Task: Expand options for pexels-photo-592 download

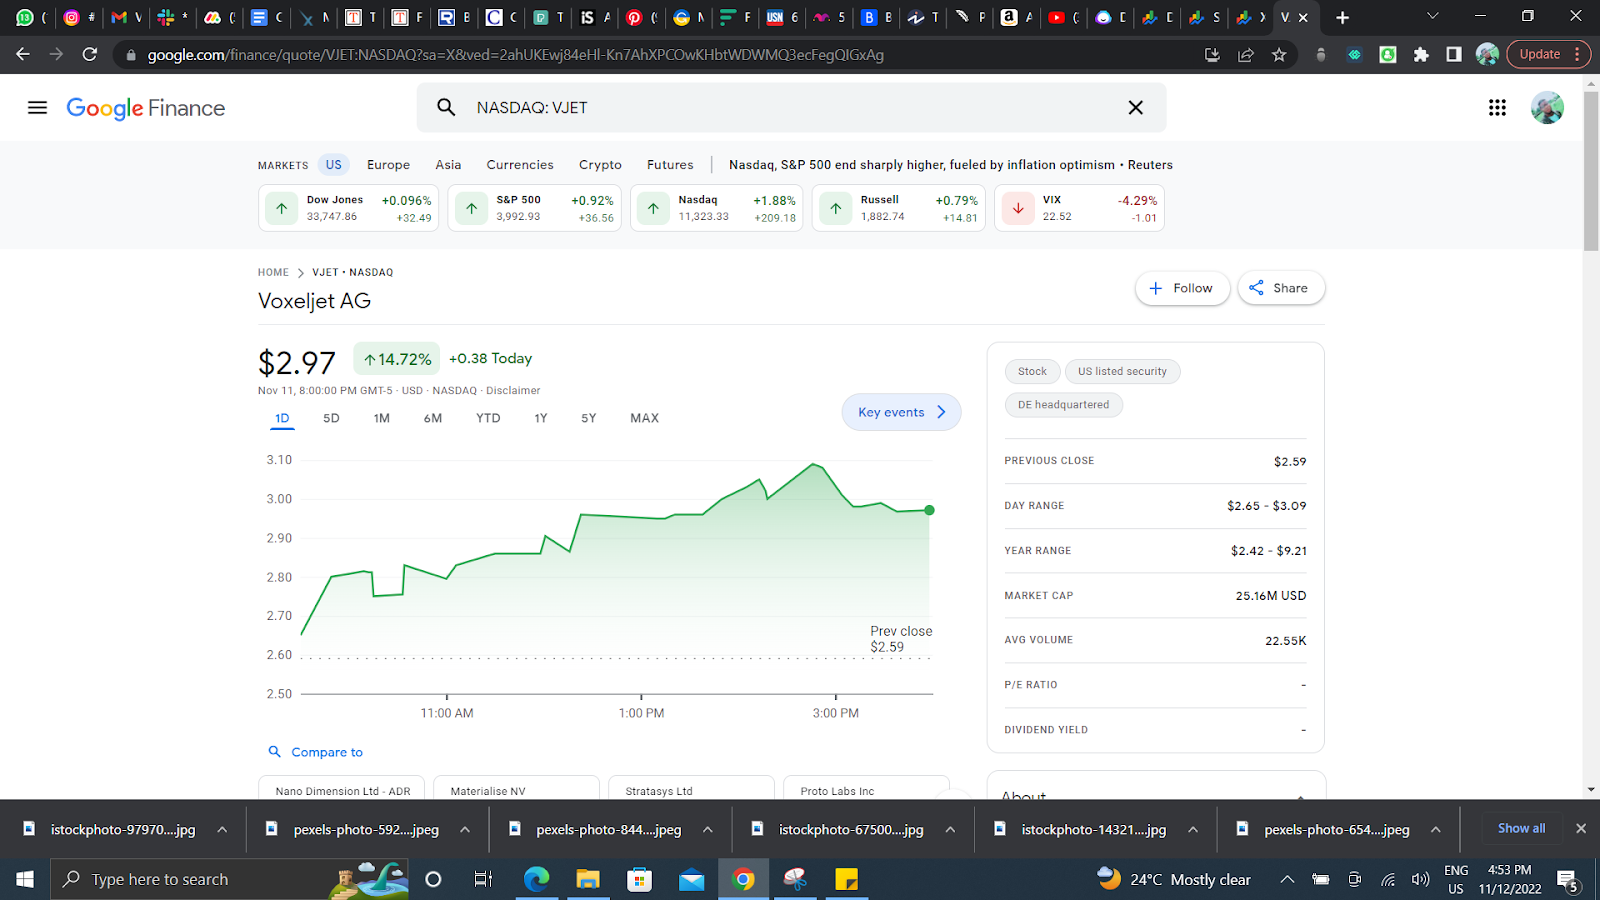Action: pyautogui.click(x=465, y=830)
